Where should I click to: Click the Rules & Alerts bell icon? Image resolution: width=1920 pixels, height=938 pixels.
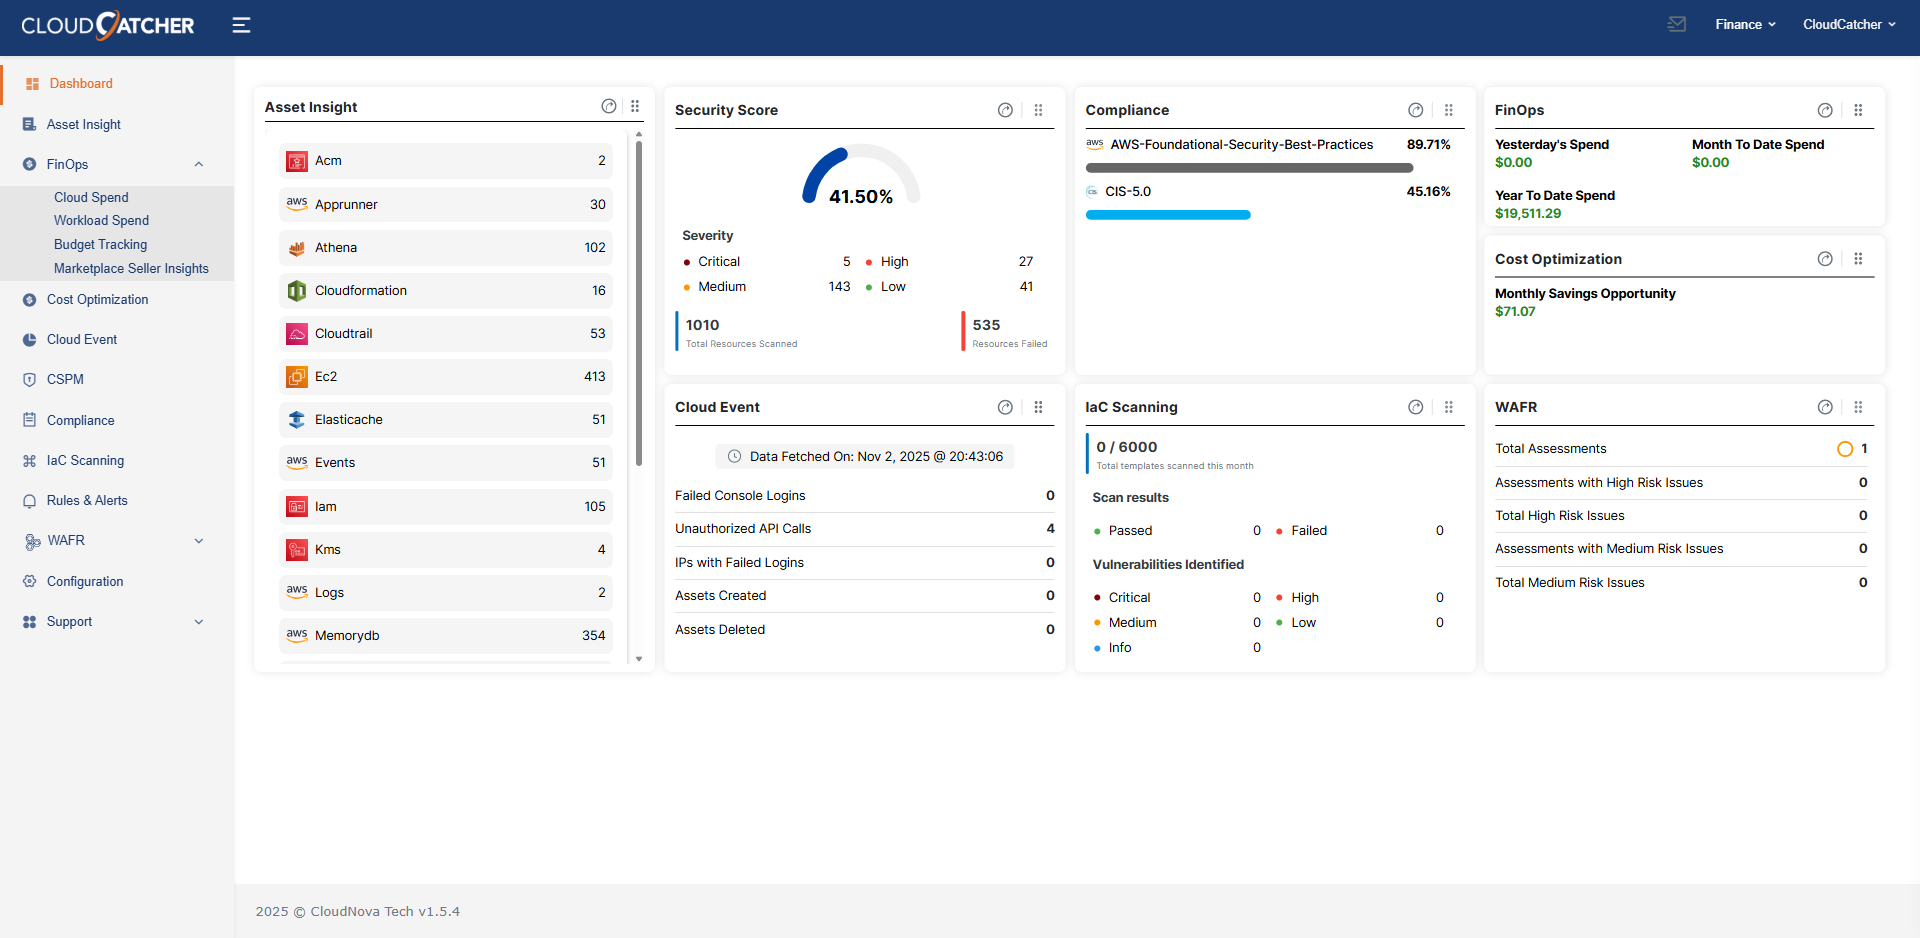pos(30,500)
